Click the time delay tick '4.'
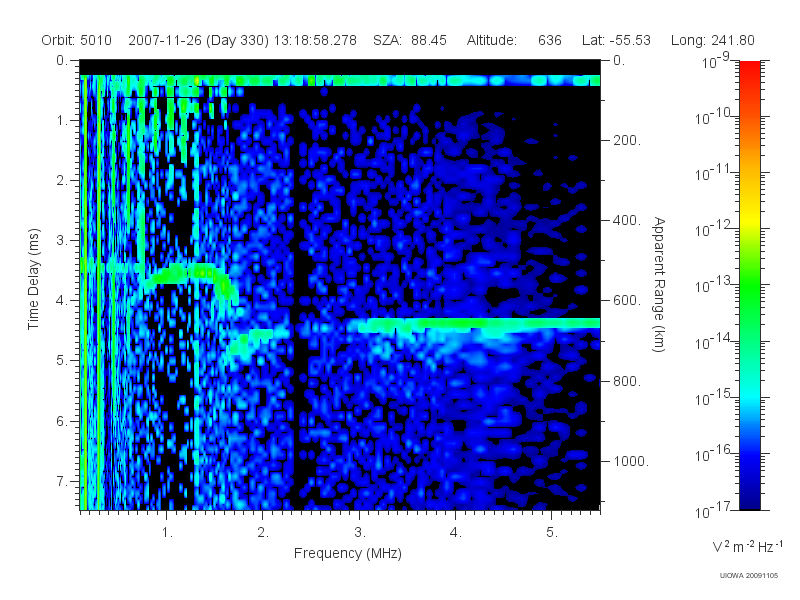The width and height of the screenshot is (800, 600). tap(62, 301)
